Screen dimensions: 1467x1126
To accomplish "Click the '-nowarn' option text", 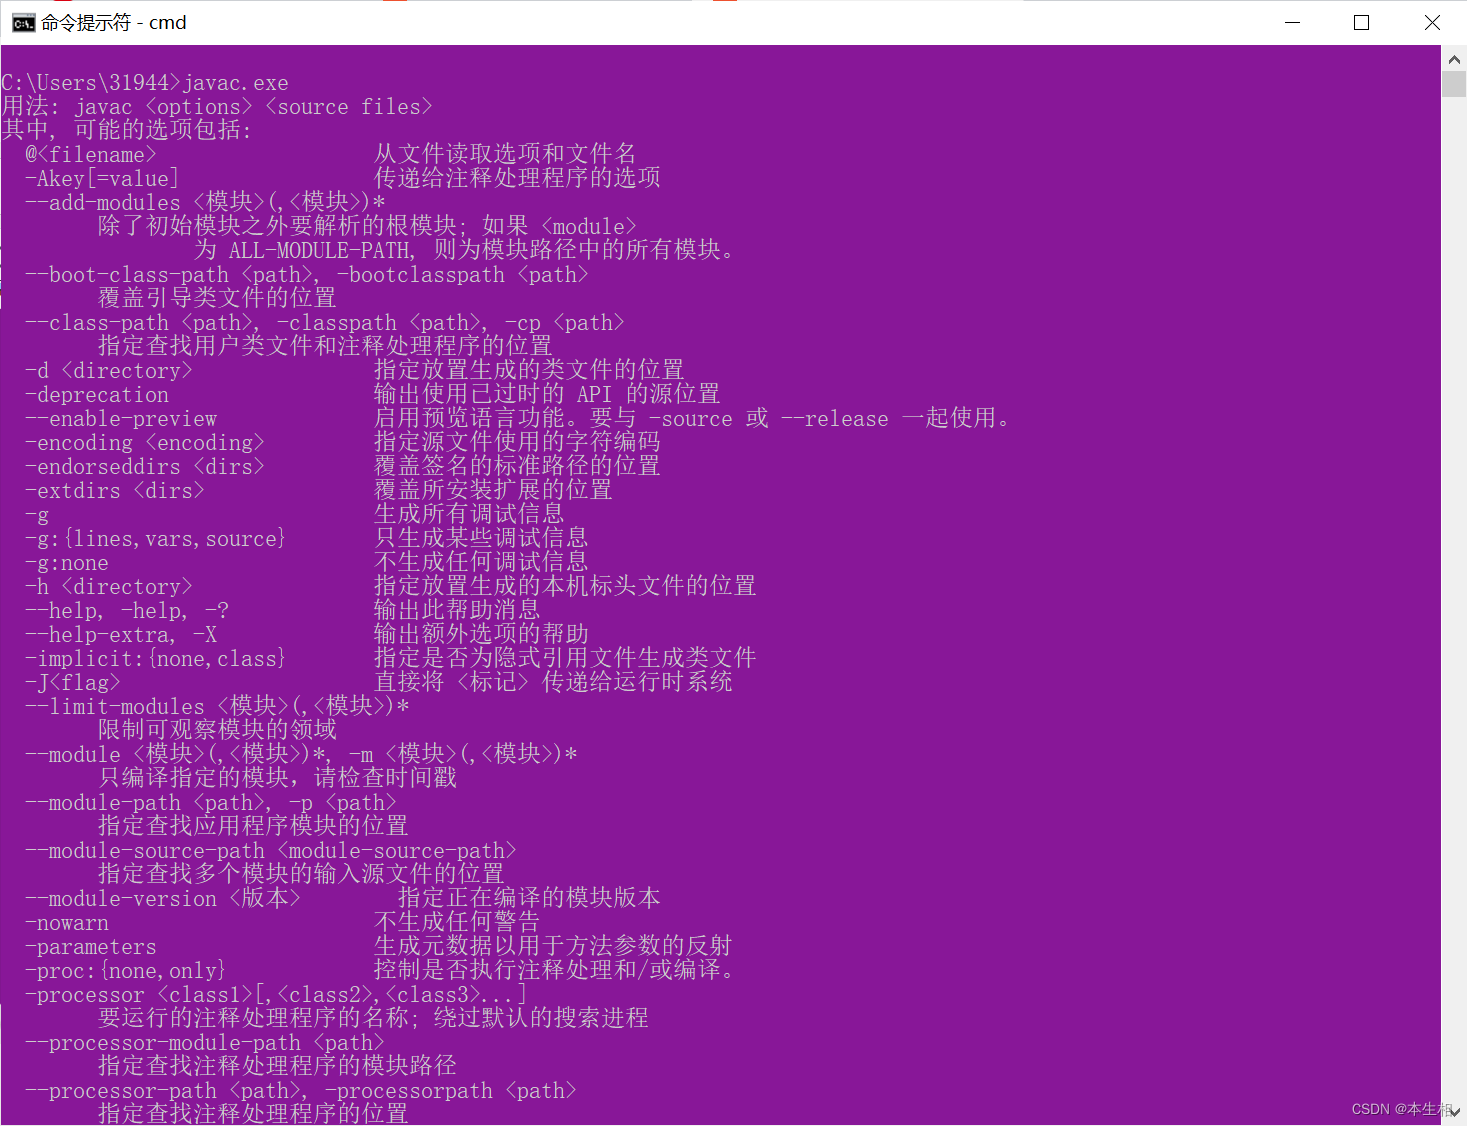I will 67,923.
